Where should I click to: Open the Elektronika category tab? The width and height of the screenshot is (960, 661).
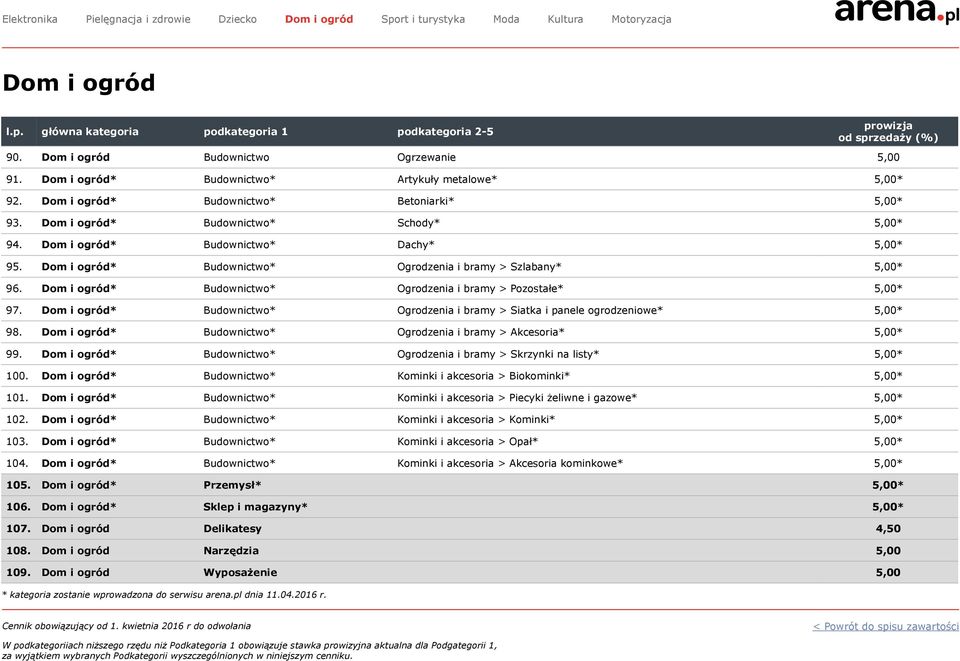29,19
